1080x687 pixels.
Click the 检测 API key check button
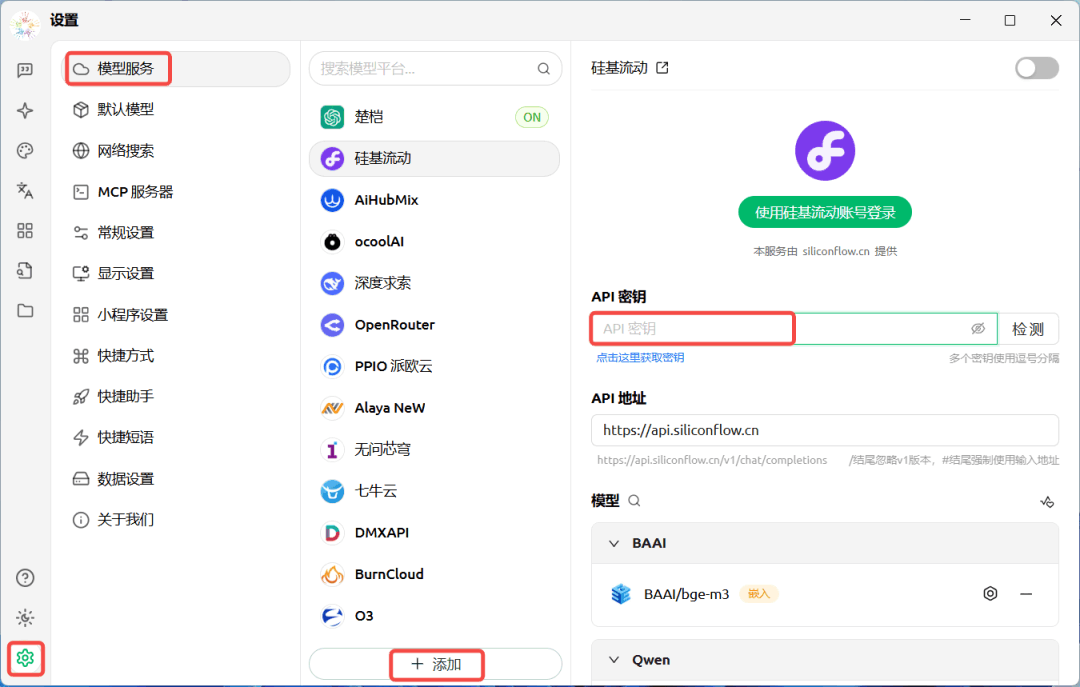(x=1028, y=329)
